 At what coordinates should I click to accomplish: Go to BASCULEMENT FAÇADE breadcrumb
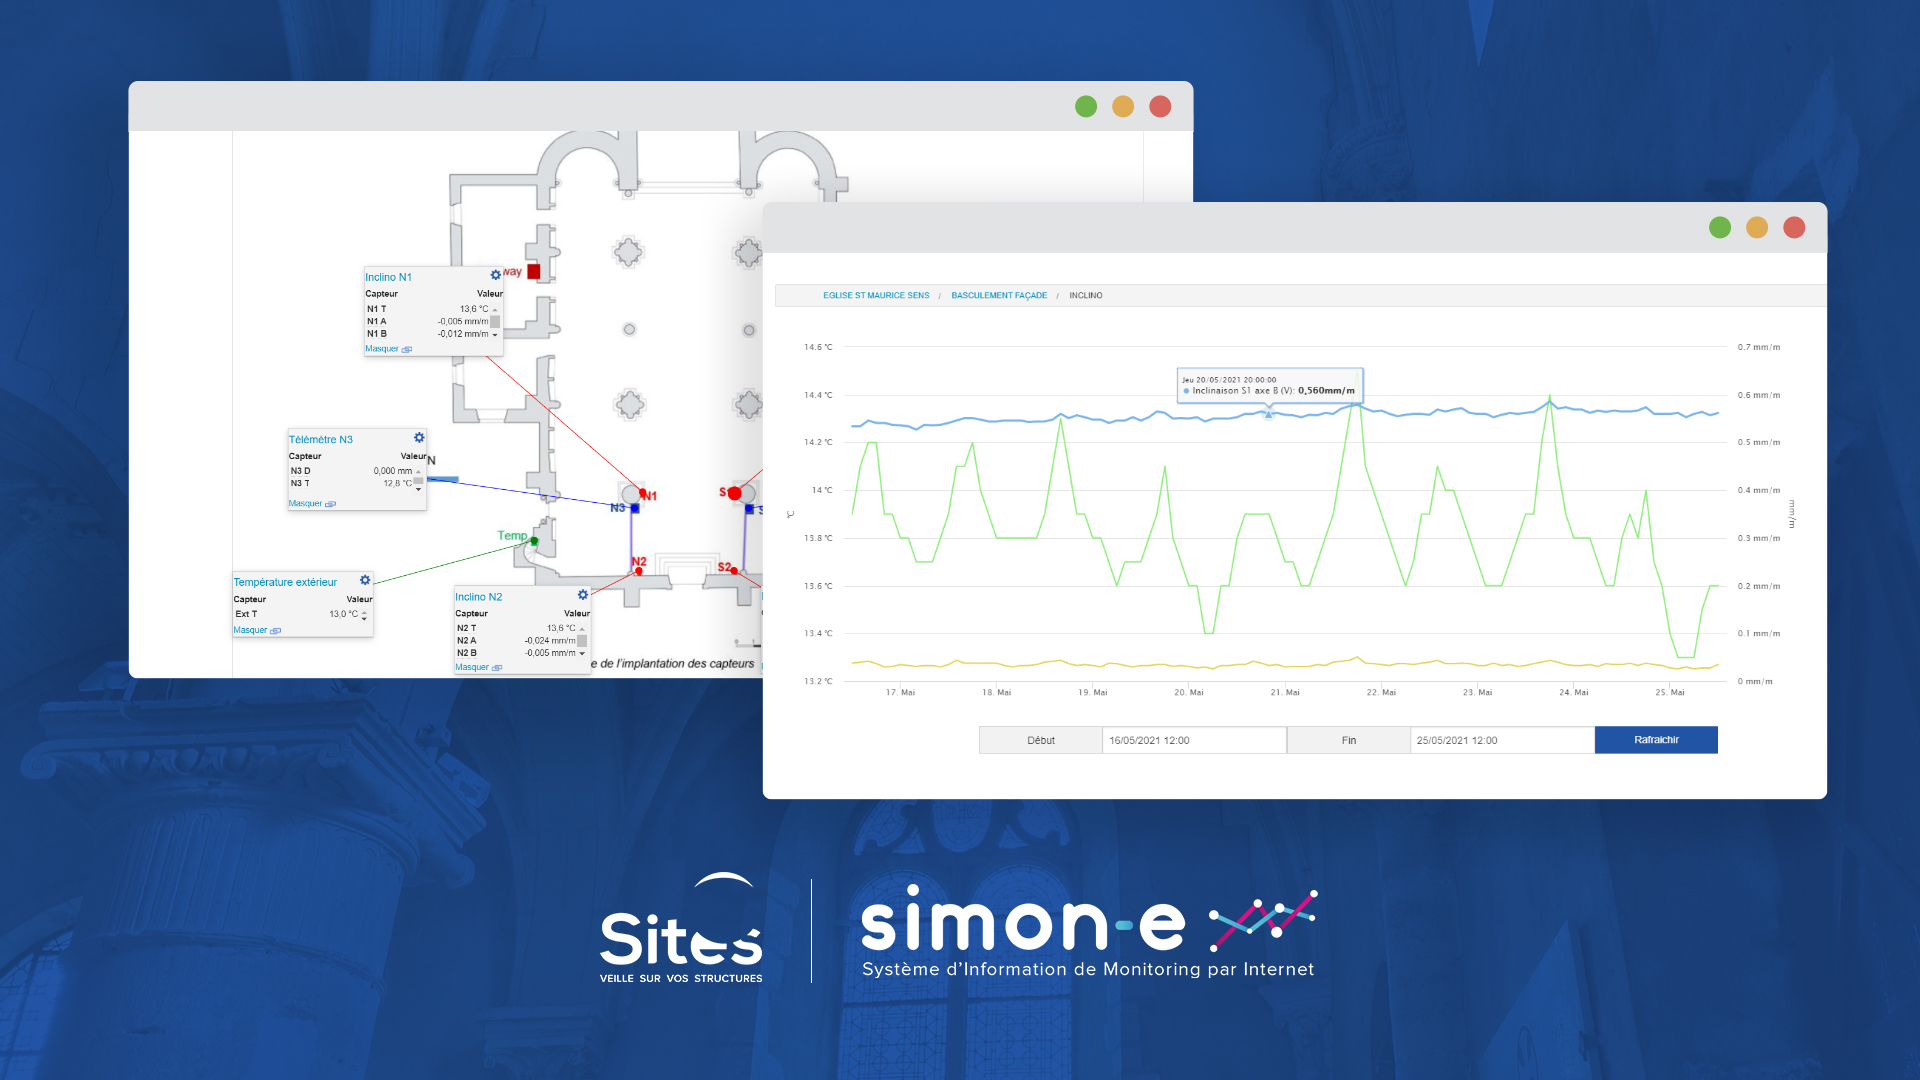pos(998,295)
